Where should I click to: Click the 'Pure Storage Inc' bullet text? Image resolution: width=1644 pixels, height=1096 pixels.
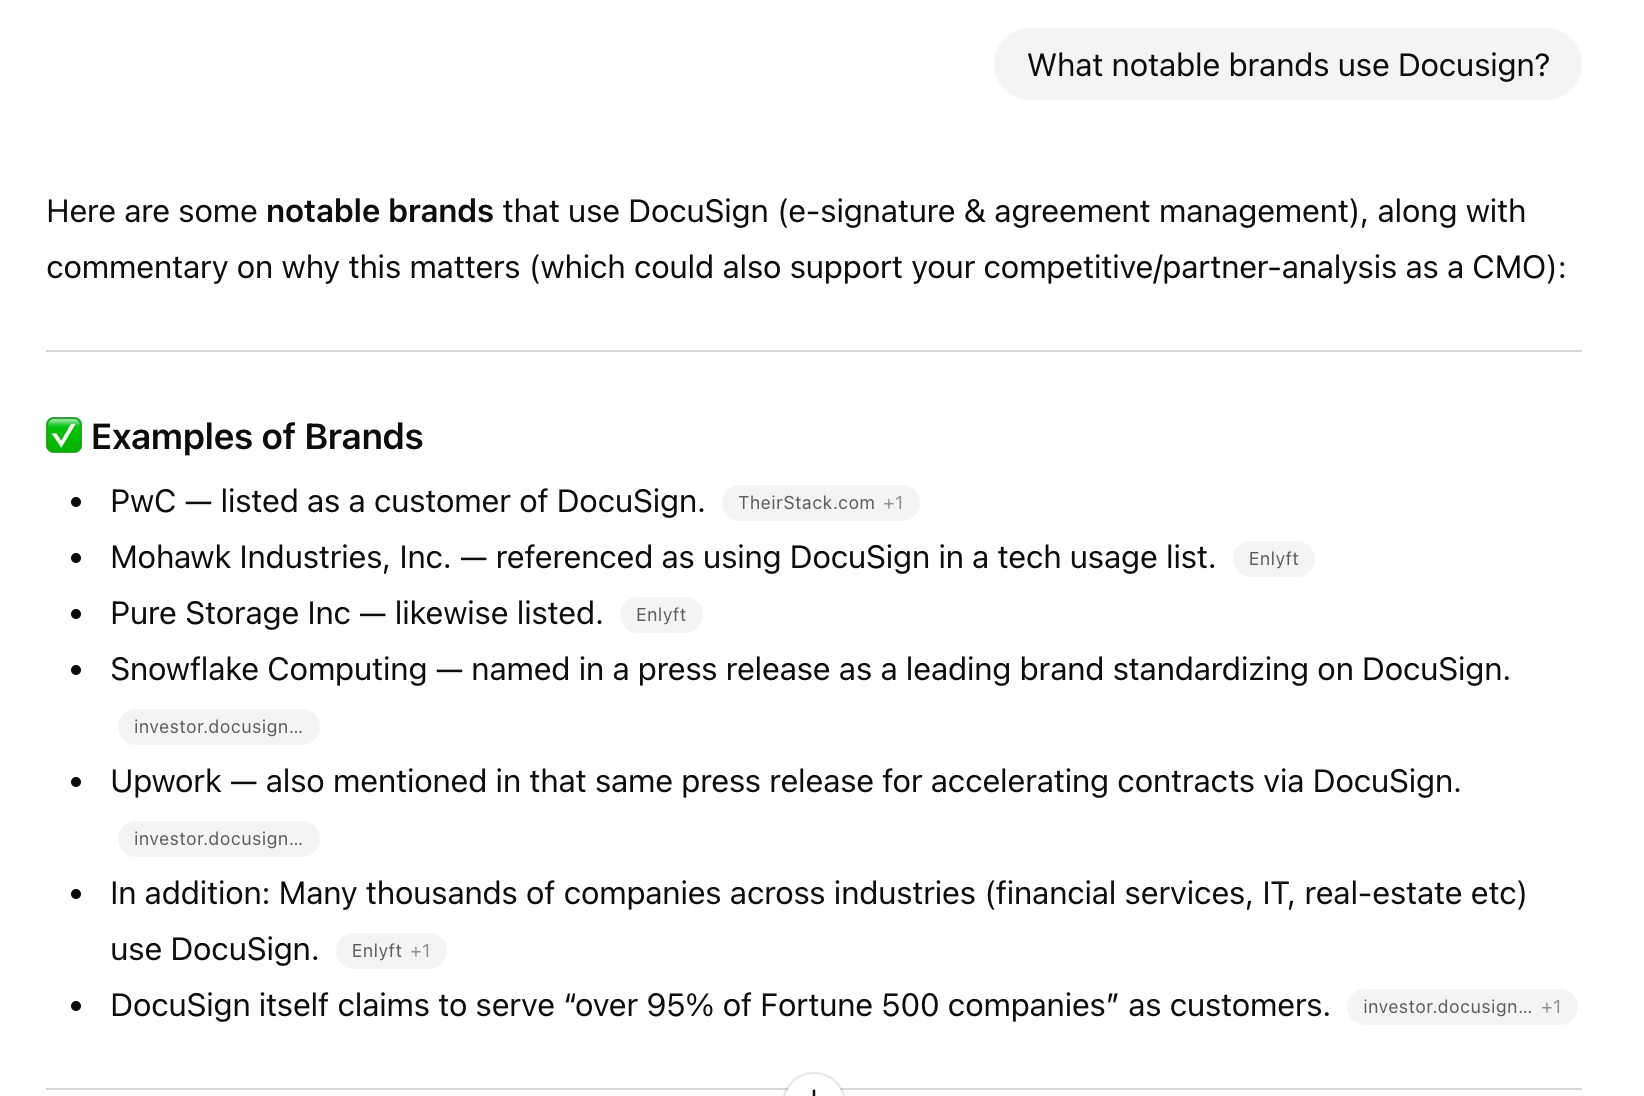[x=230, y=613]
